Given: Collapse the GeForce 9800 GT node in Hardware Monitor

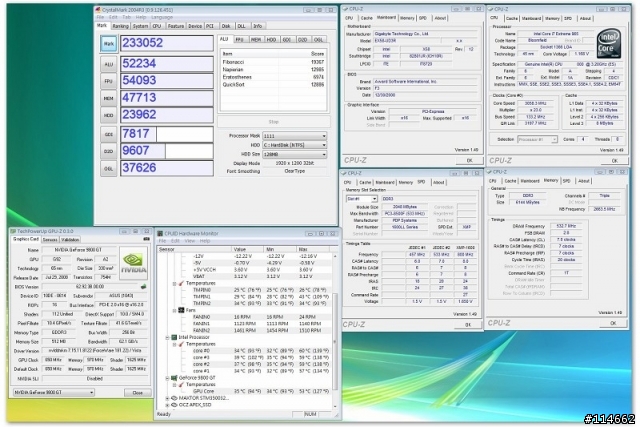Looking at the screenshot, I should click(x=167, y=378).
